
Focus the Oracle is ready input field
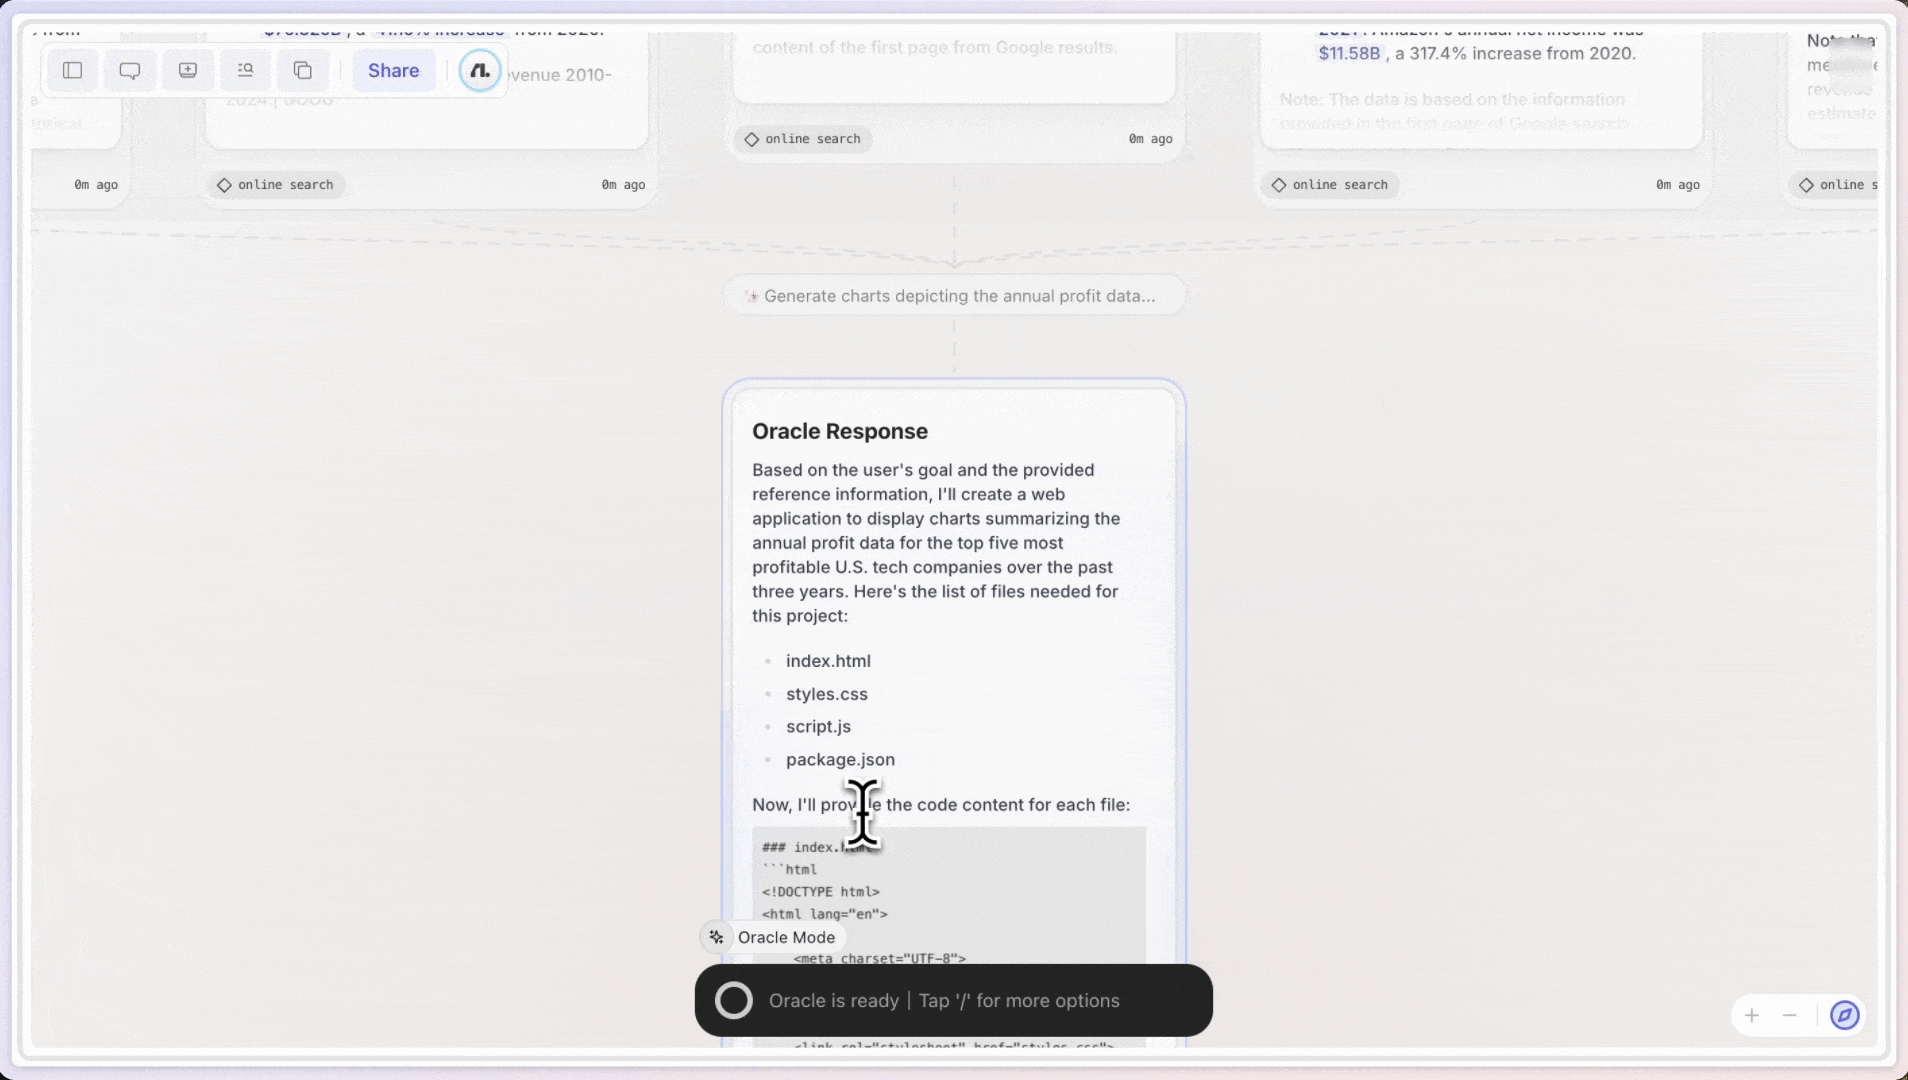[953, 1000]
